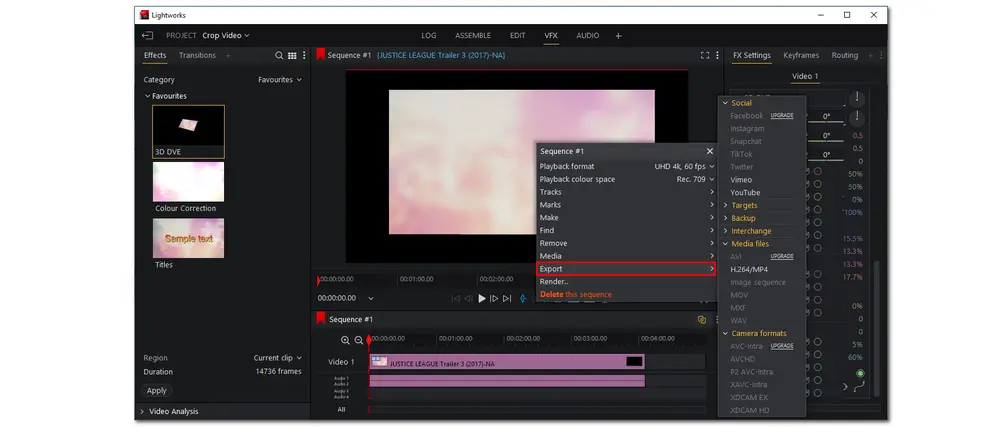Choose H.264/MP4 export format

pos(749,269)
